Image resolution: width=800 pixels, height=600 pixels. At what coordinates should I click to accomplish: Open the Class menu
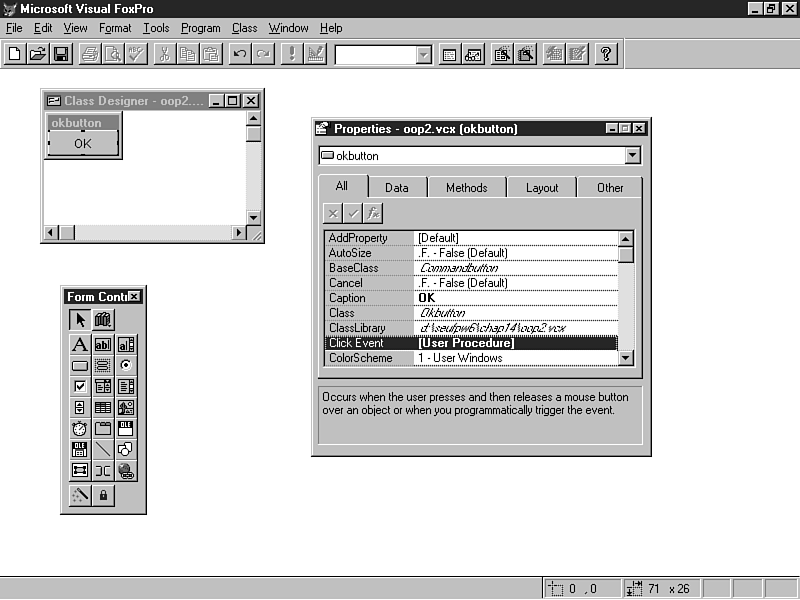tap(244, 28)
